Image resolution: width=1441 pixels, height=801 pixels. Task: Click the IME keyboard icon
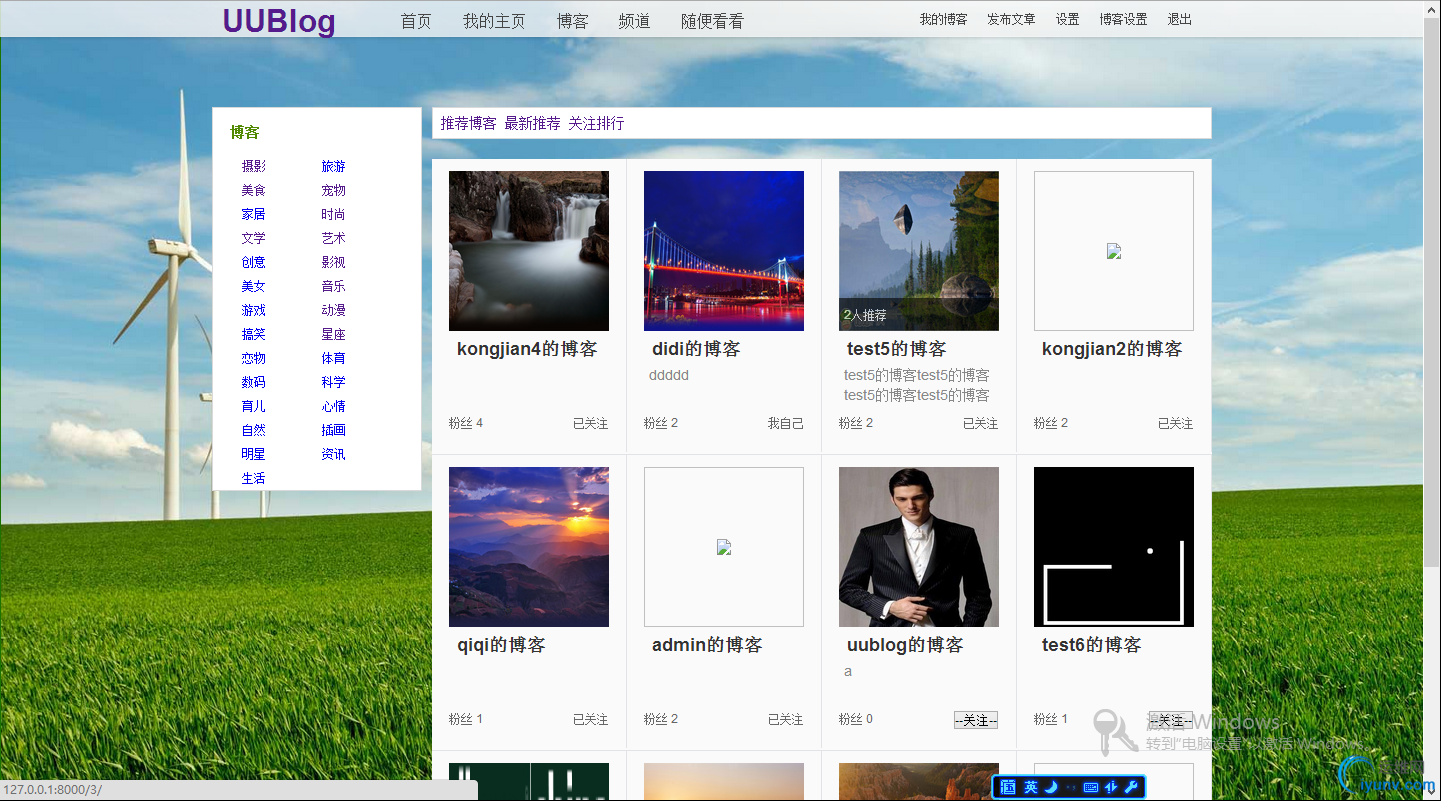[1091, 787]
